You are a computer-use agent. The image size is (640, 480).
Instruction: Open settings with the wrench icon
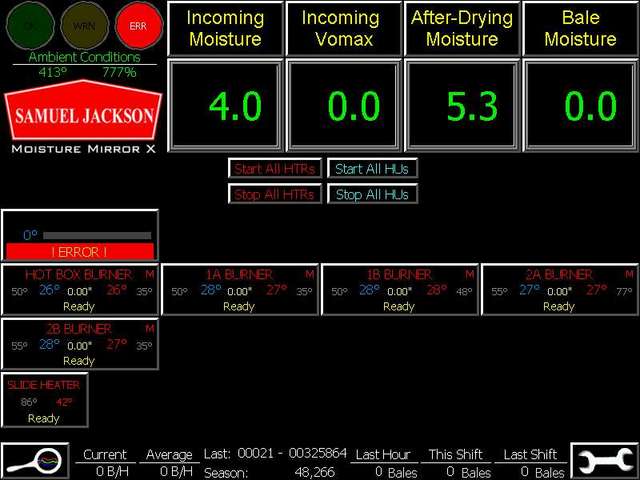pos(604,461)
